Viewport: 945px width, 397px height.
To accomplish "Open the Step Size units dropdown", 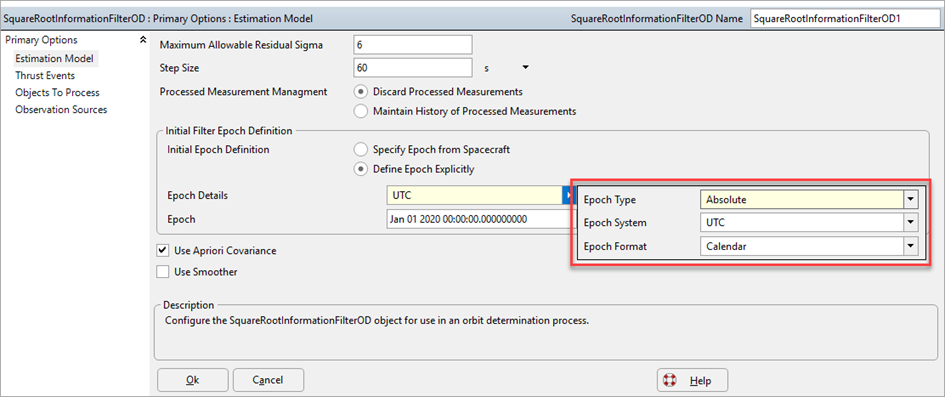I will [525, 67].
